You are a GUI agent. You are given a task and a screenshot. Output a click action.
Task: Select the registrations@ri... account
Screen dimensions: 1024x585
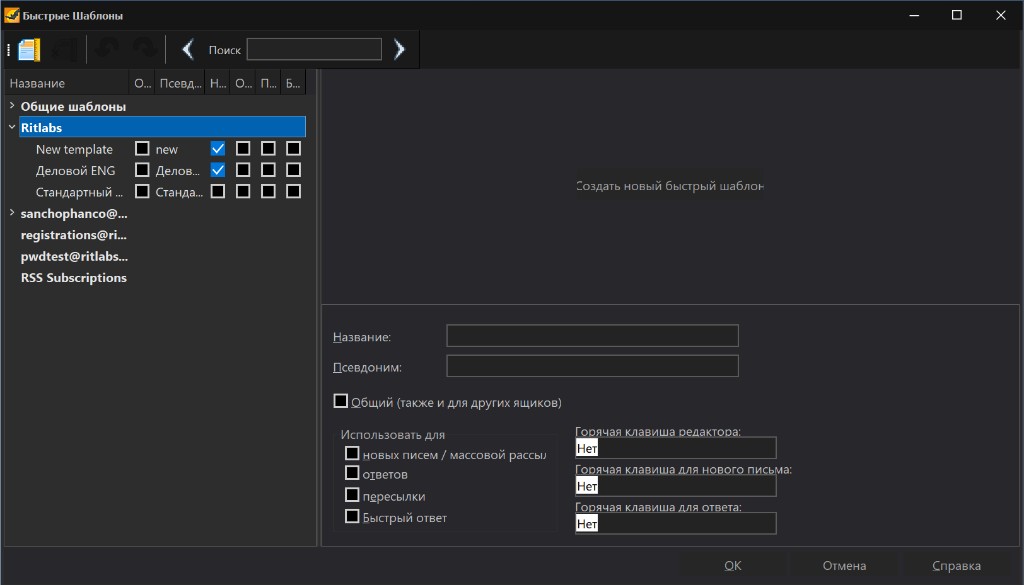coord(74,235)
